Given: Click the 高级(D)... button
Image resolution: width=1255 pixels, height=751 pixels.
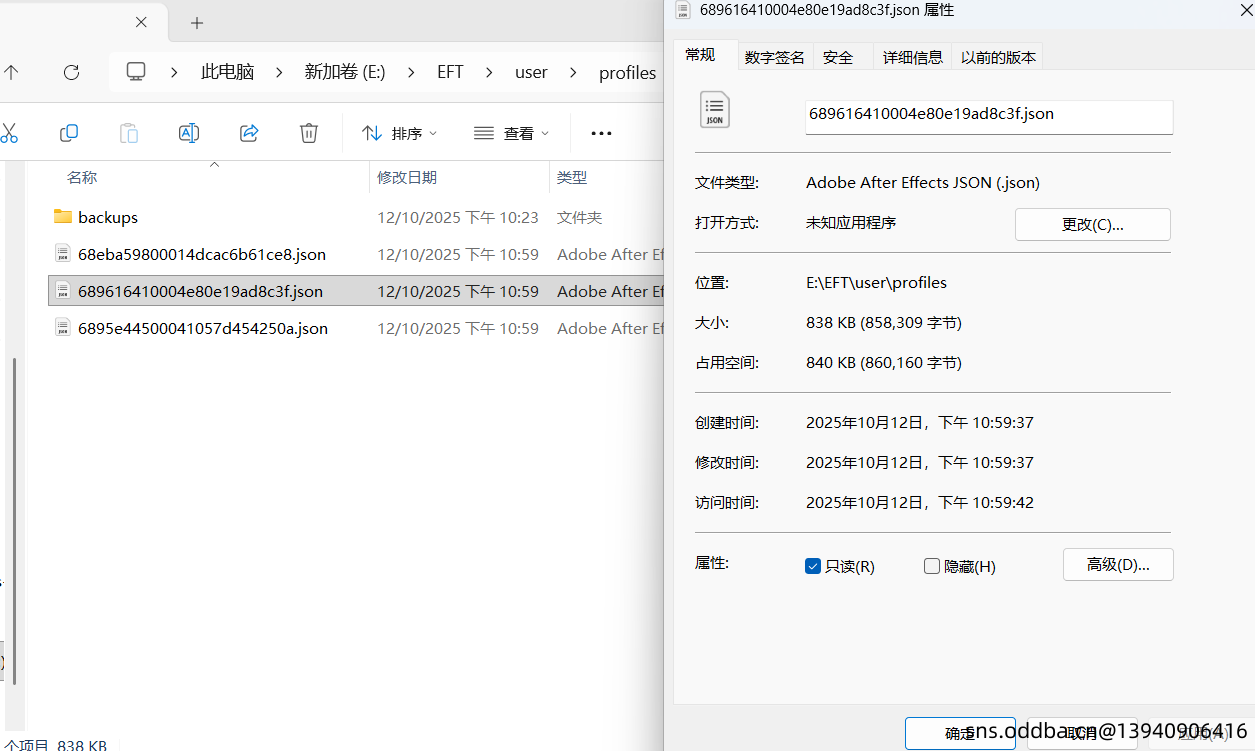Looking at the screenshot, I should point(1117,564).
